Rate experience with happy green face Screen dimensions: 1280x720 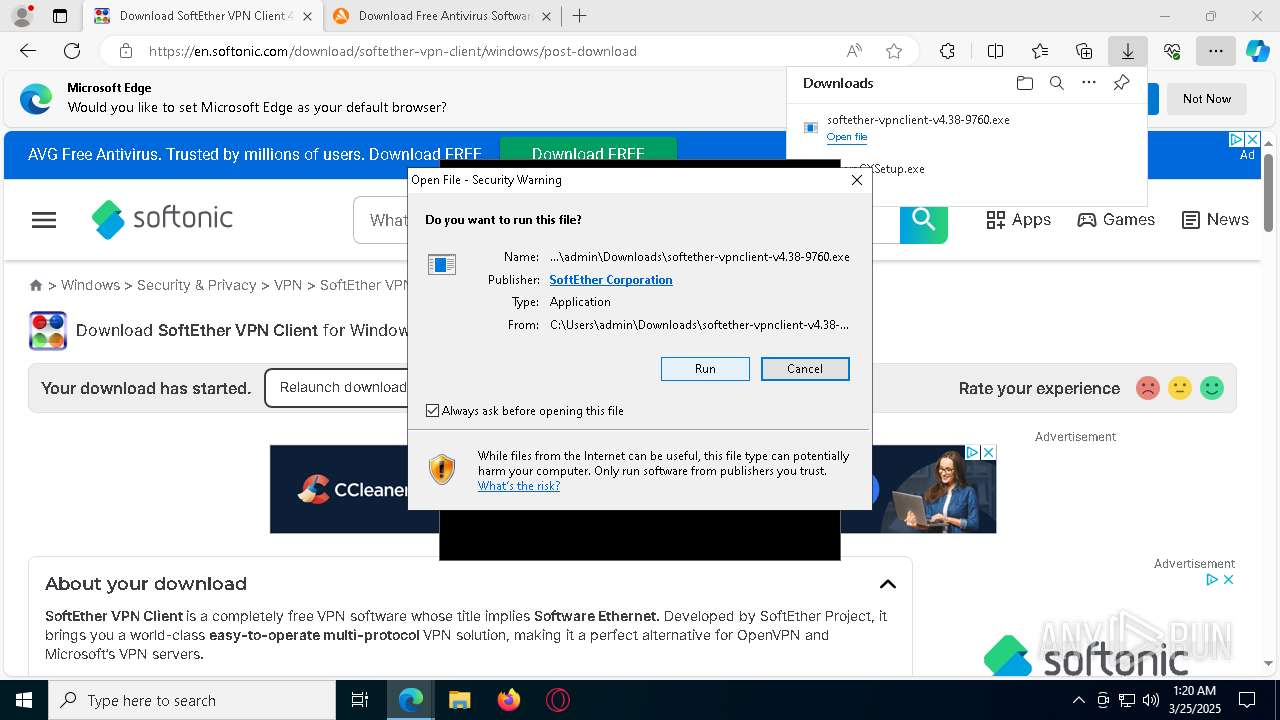pyautogui.click(x=1212, y=388)
